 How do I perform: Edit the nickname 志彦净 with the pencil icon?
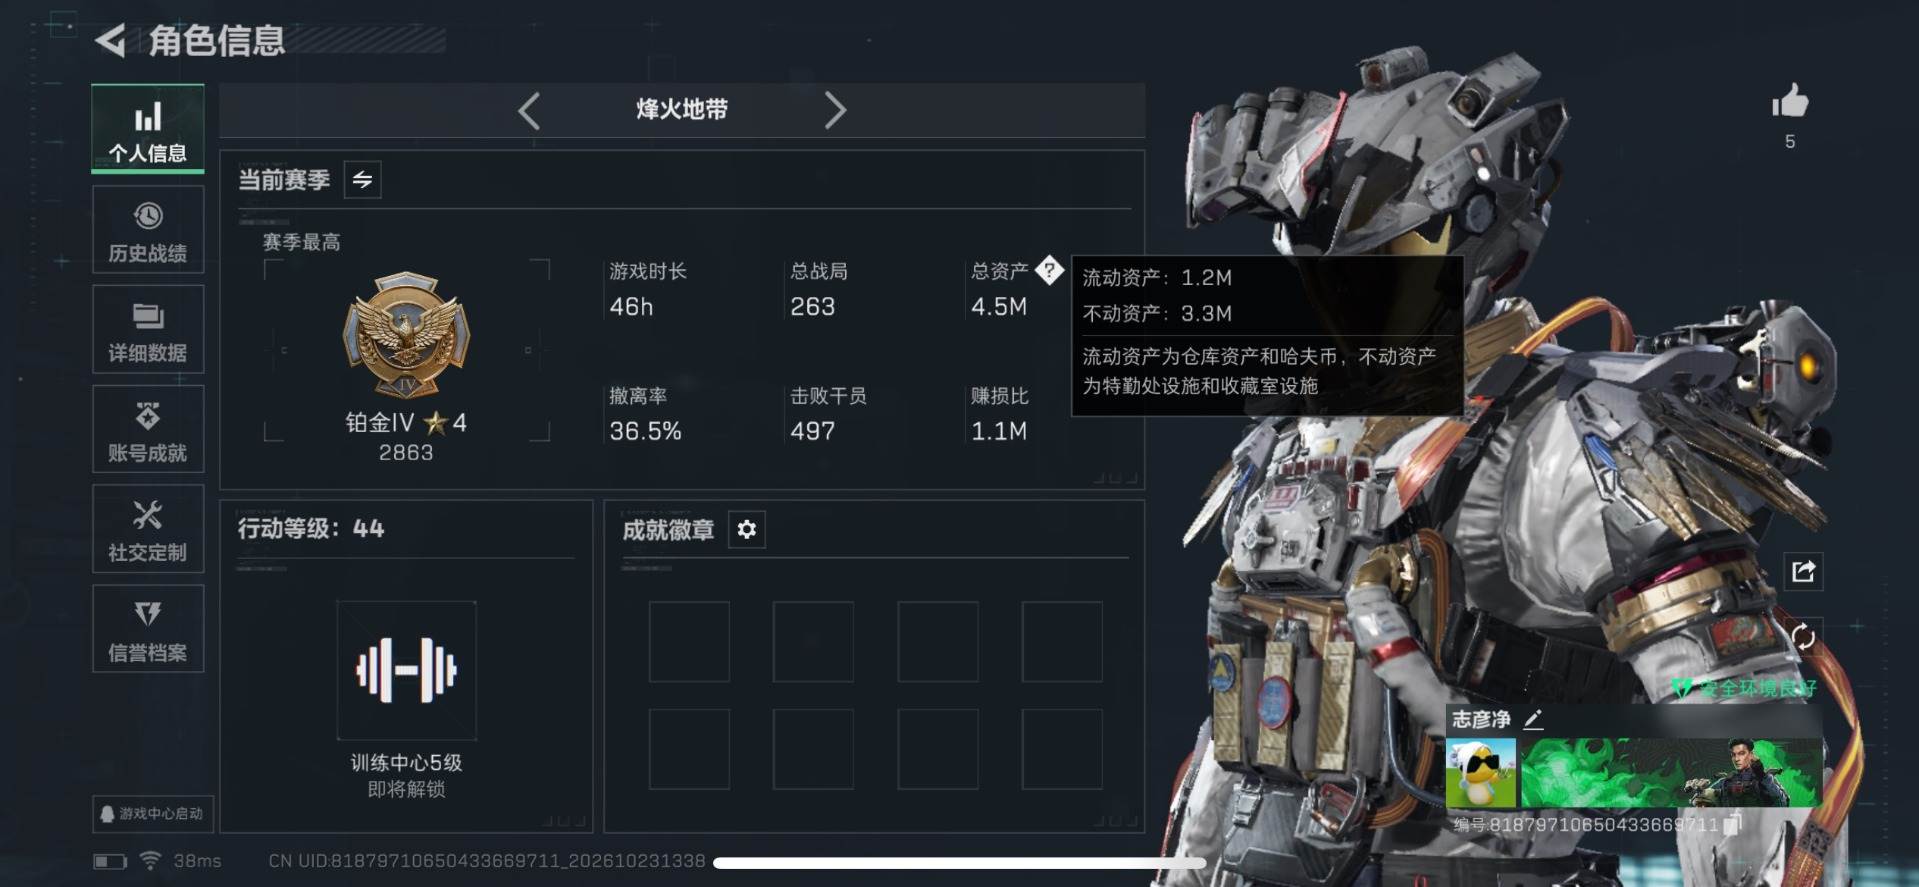[1533, 719]
